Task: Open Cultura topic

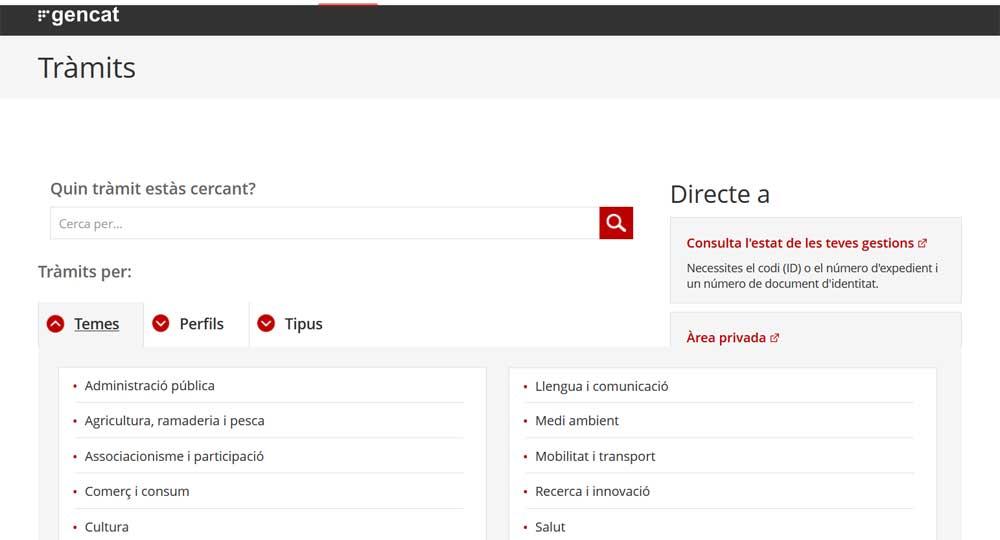Action: pos(107,527)
